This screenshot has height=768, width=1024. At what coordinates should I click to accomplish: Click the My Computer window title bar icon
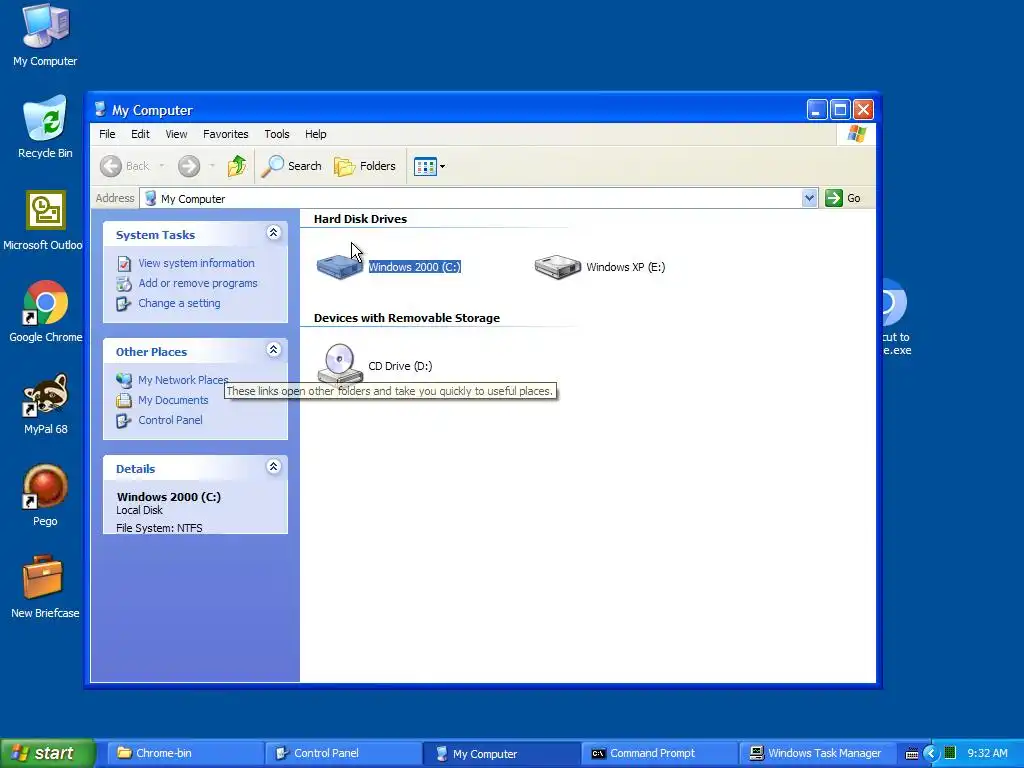[100, 109]
